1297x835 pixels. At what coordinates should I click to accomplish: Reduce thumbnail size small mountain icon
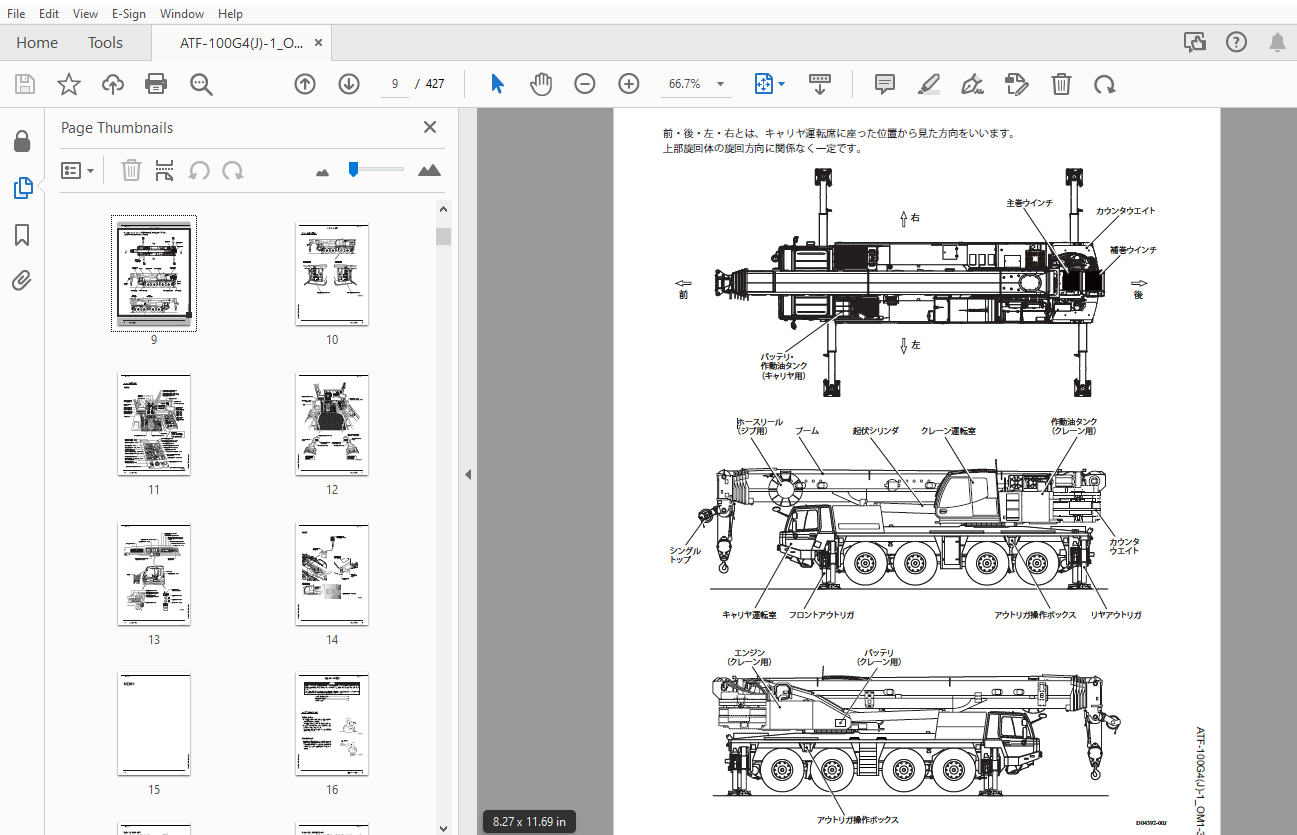[322, 172]
